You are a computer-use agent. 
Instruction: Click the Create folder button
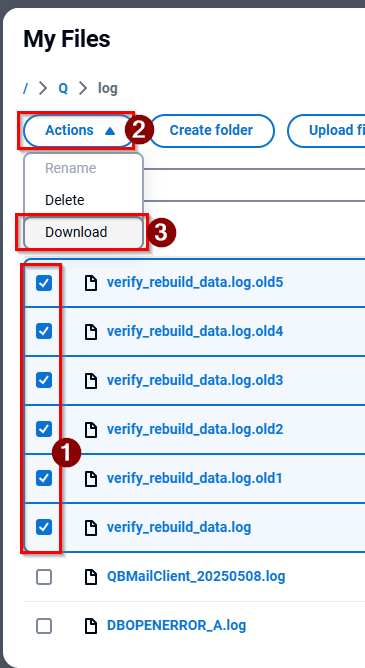(x=212, y=130)
